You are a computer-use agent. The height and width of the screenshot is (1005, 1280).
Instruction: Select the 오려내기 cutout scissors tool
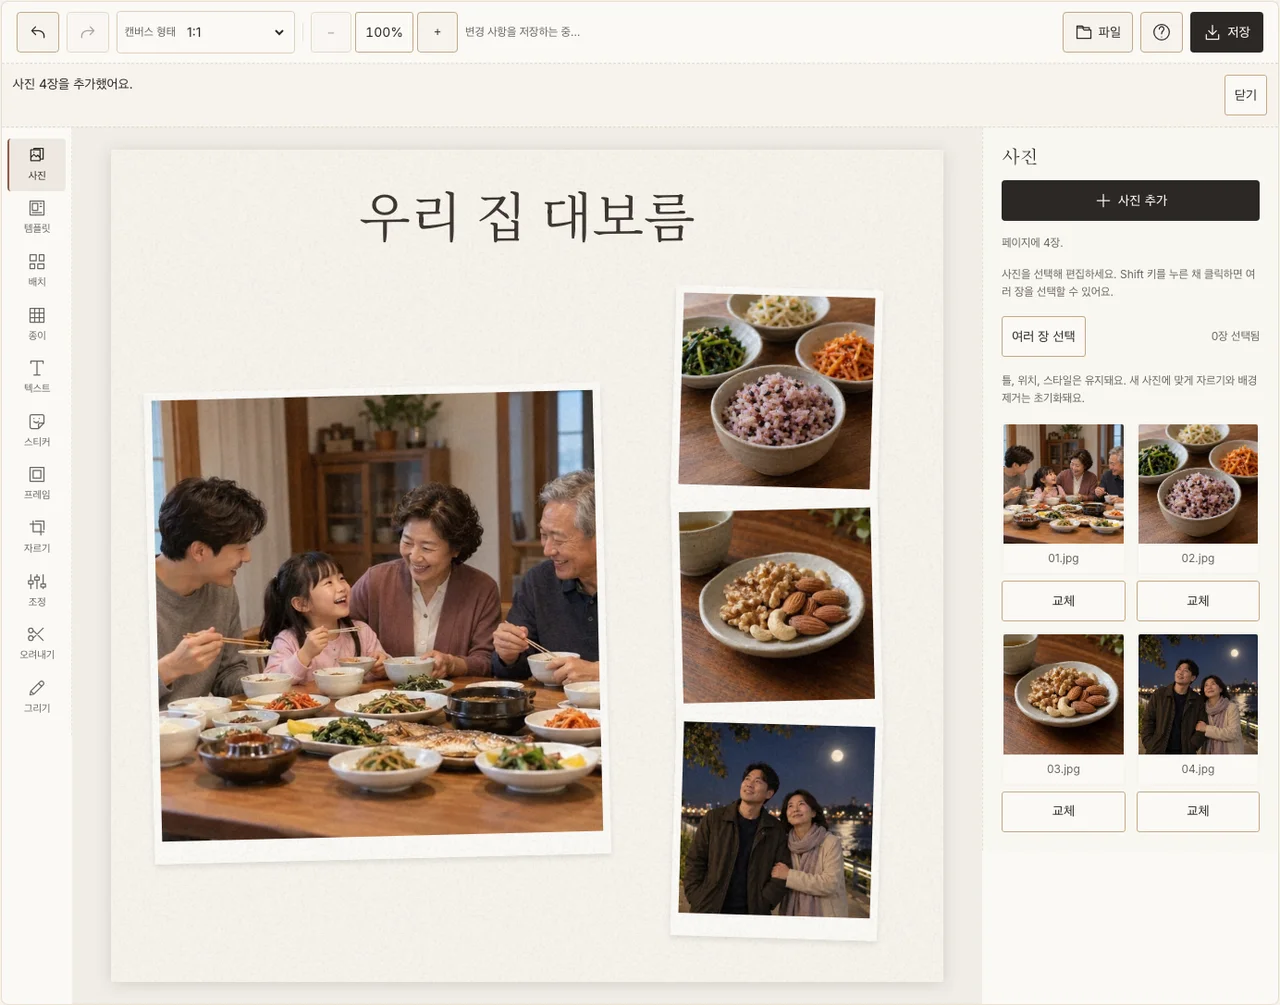37,643
